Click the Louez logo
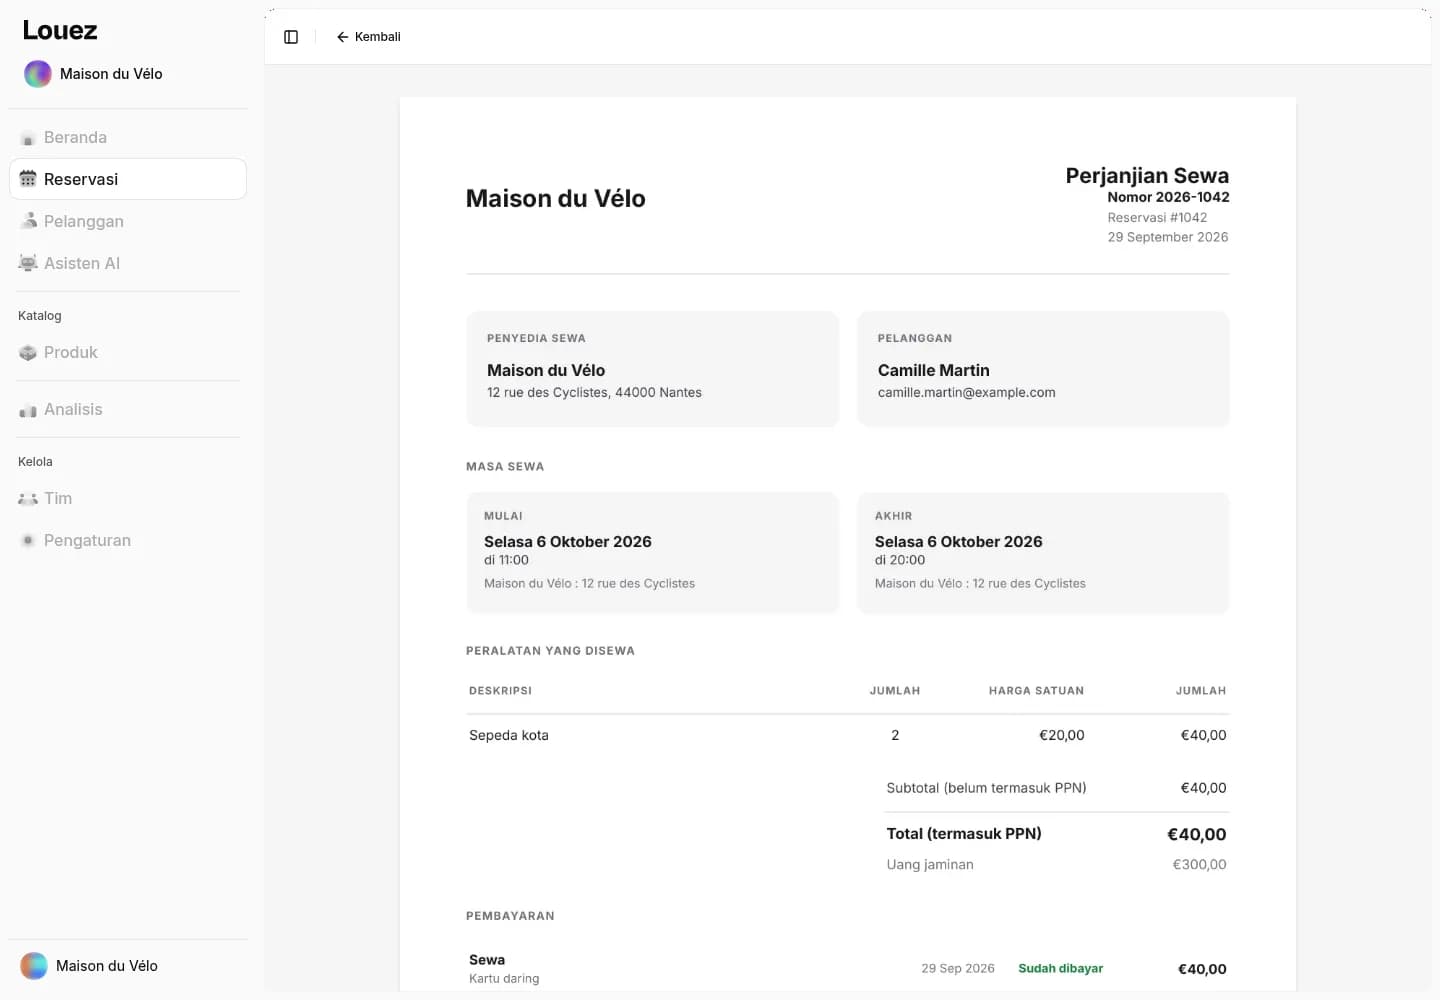Viewport: 1440px width, 1000px height. point(60,31)
